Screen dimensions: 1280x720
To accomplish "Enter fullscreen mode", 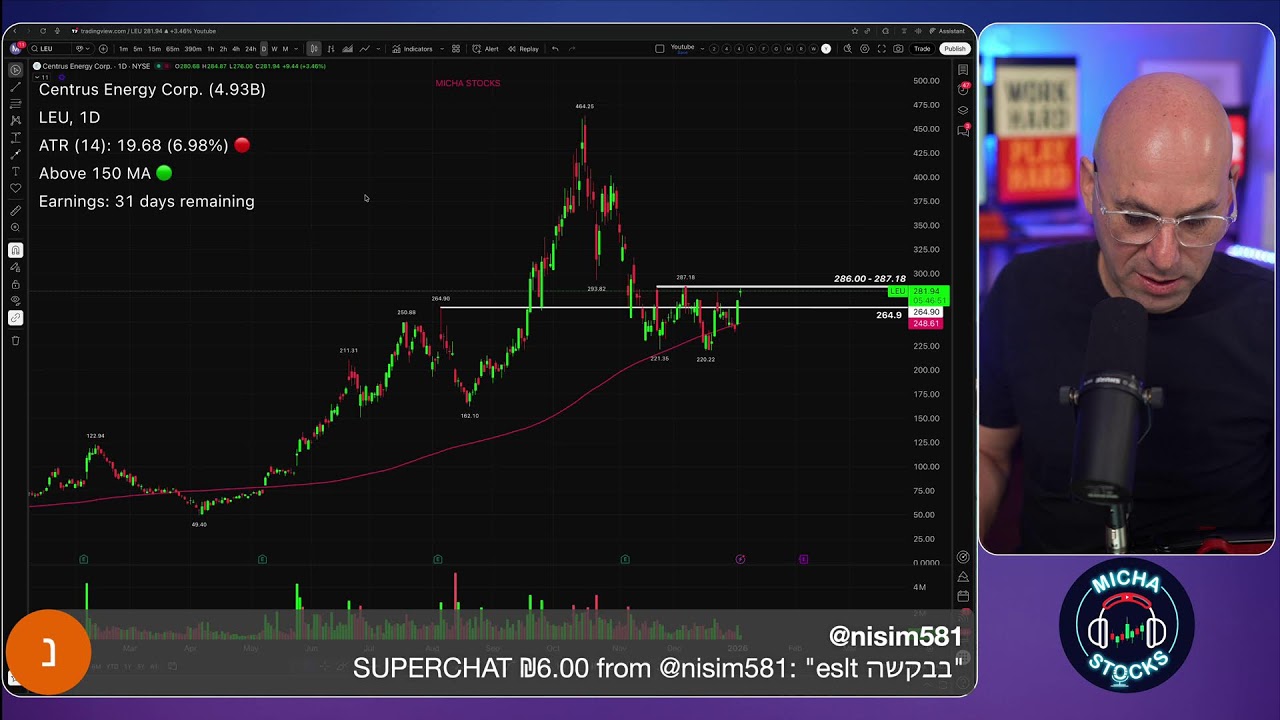I will point(882,48).
